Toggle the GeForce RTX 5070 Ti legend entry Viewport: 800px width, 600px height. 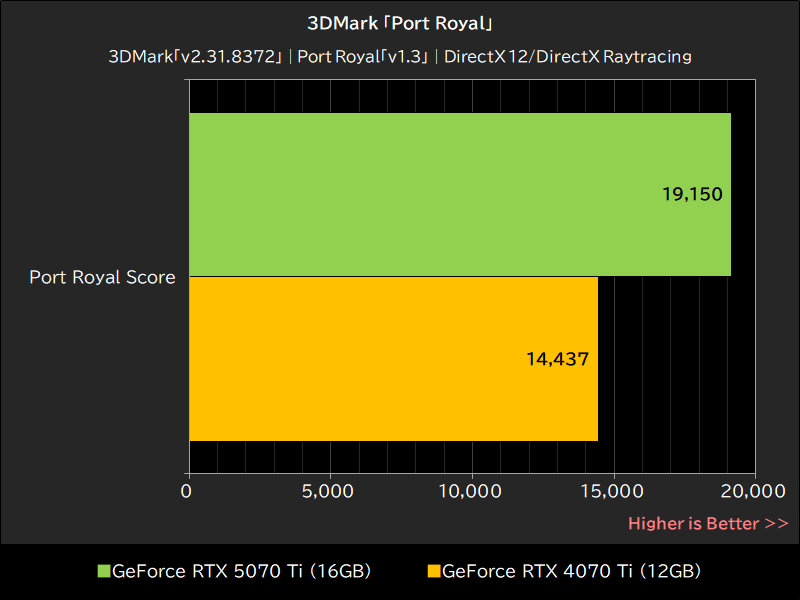coord(235,570)
